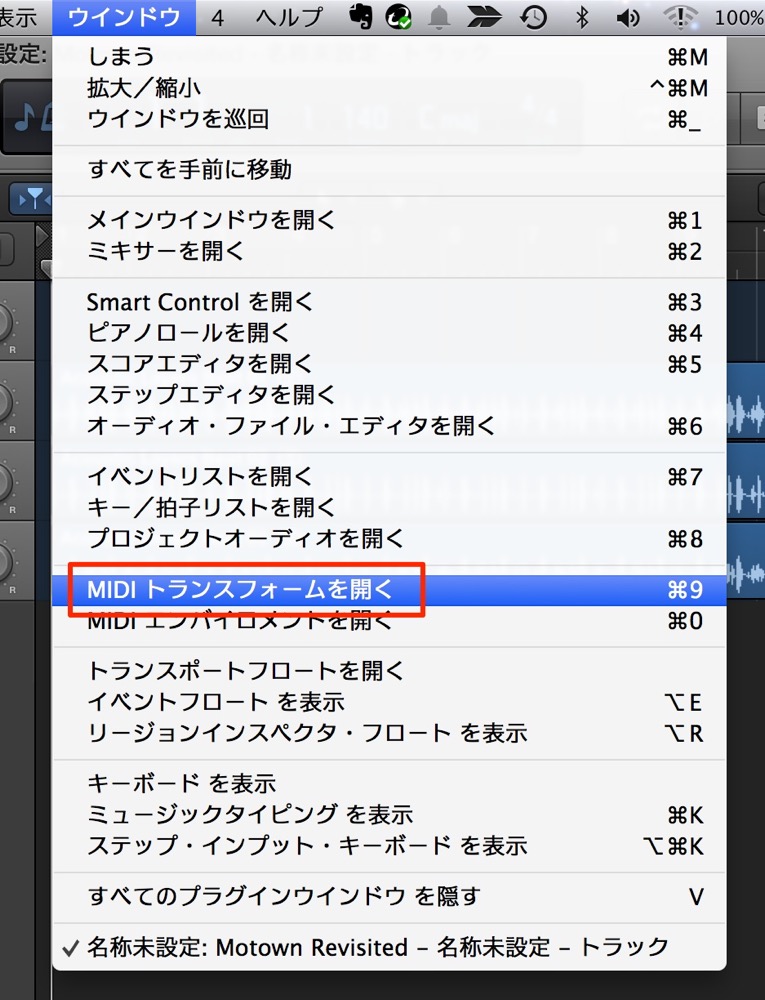765x1000 pixels.
Task: Select ミュージックタイピング を表示
Action: 389,815
